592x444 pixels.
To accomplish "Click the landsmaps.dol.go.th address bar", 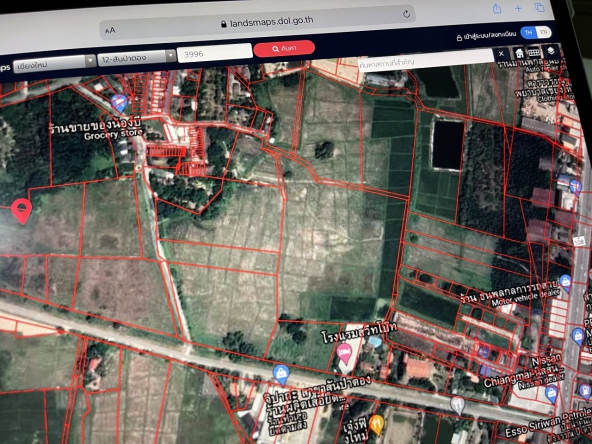I will tap(257, 22).
